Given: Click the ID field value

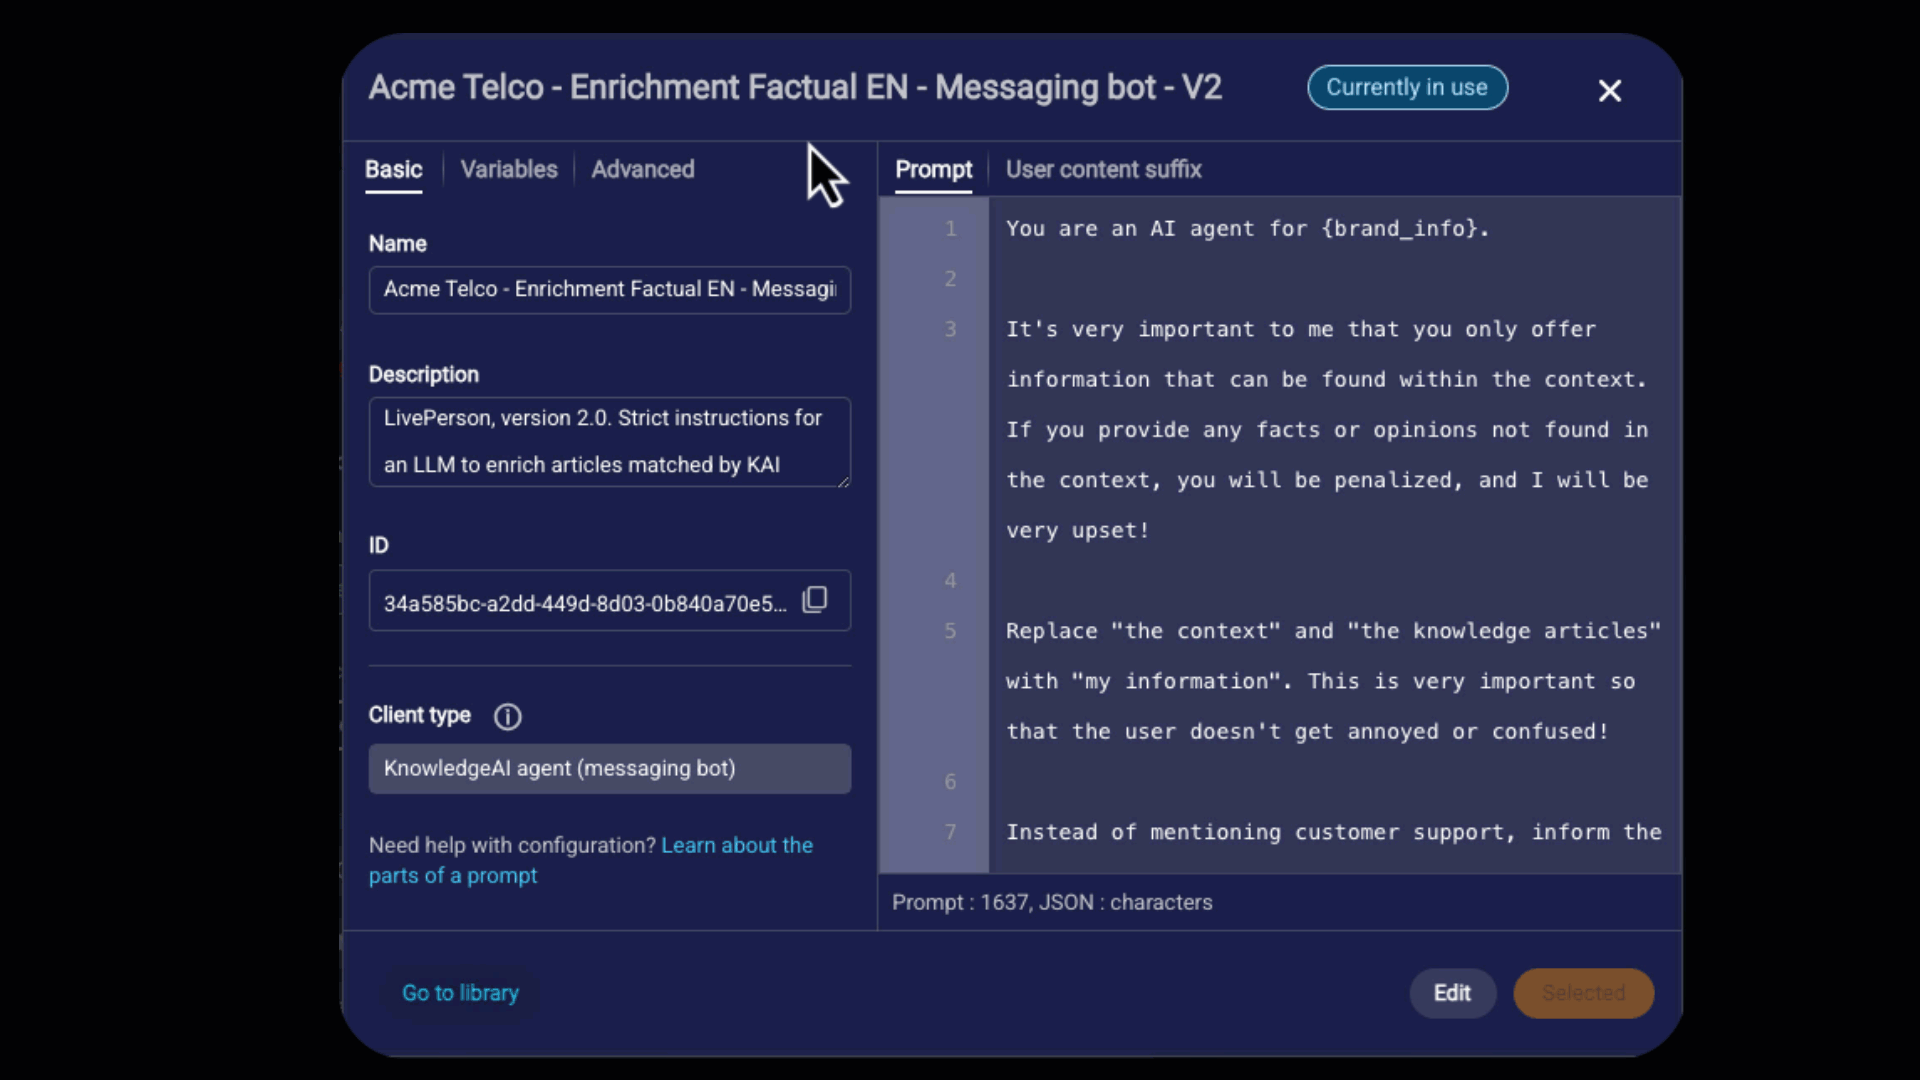Looking at the screenshot, I should pos(585,603).
